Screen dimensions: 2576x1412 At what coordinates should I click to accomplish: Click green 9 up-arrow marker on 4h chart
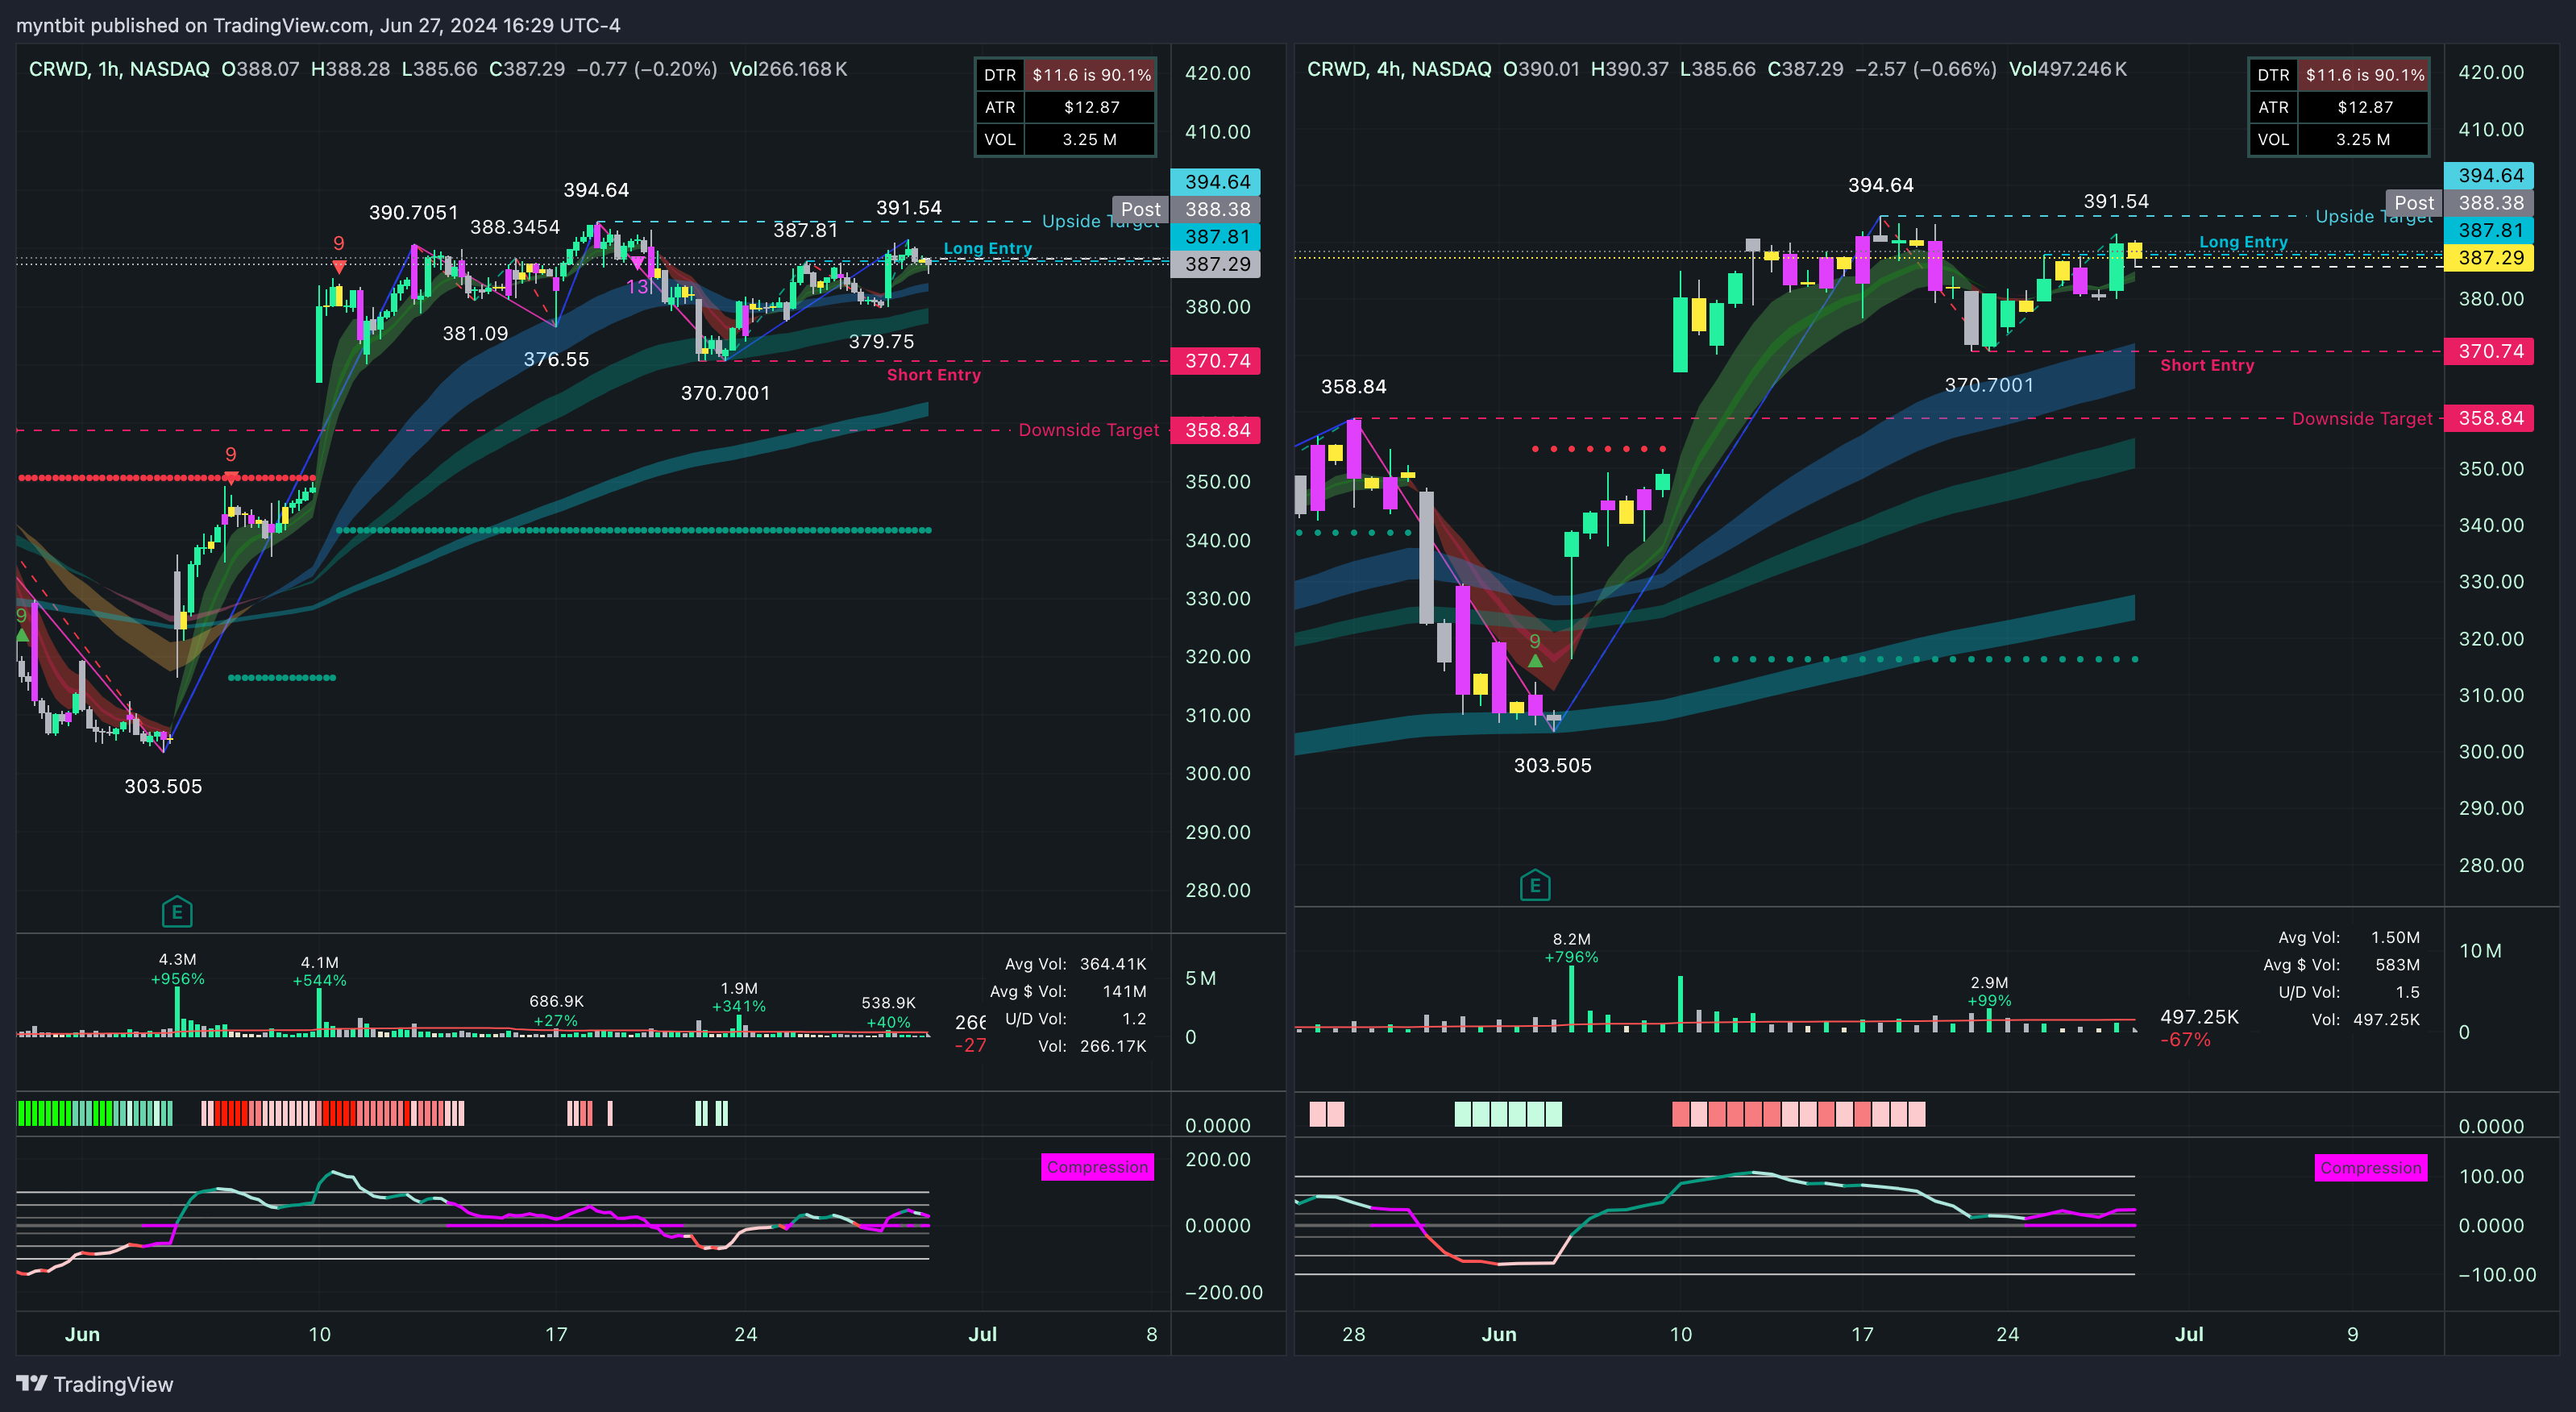[1535, 660]
